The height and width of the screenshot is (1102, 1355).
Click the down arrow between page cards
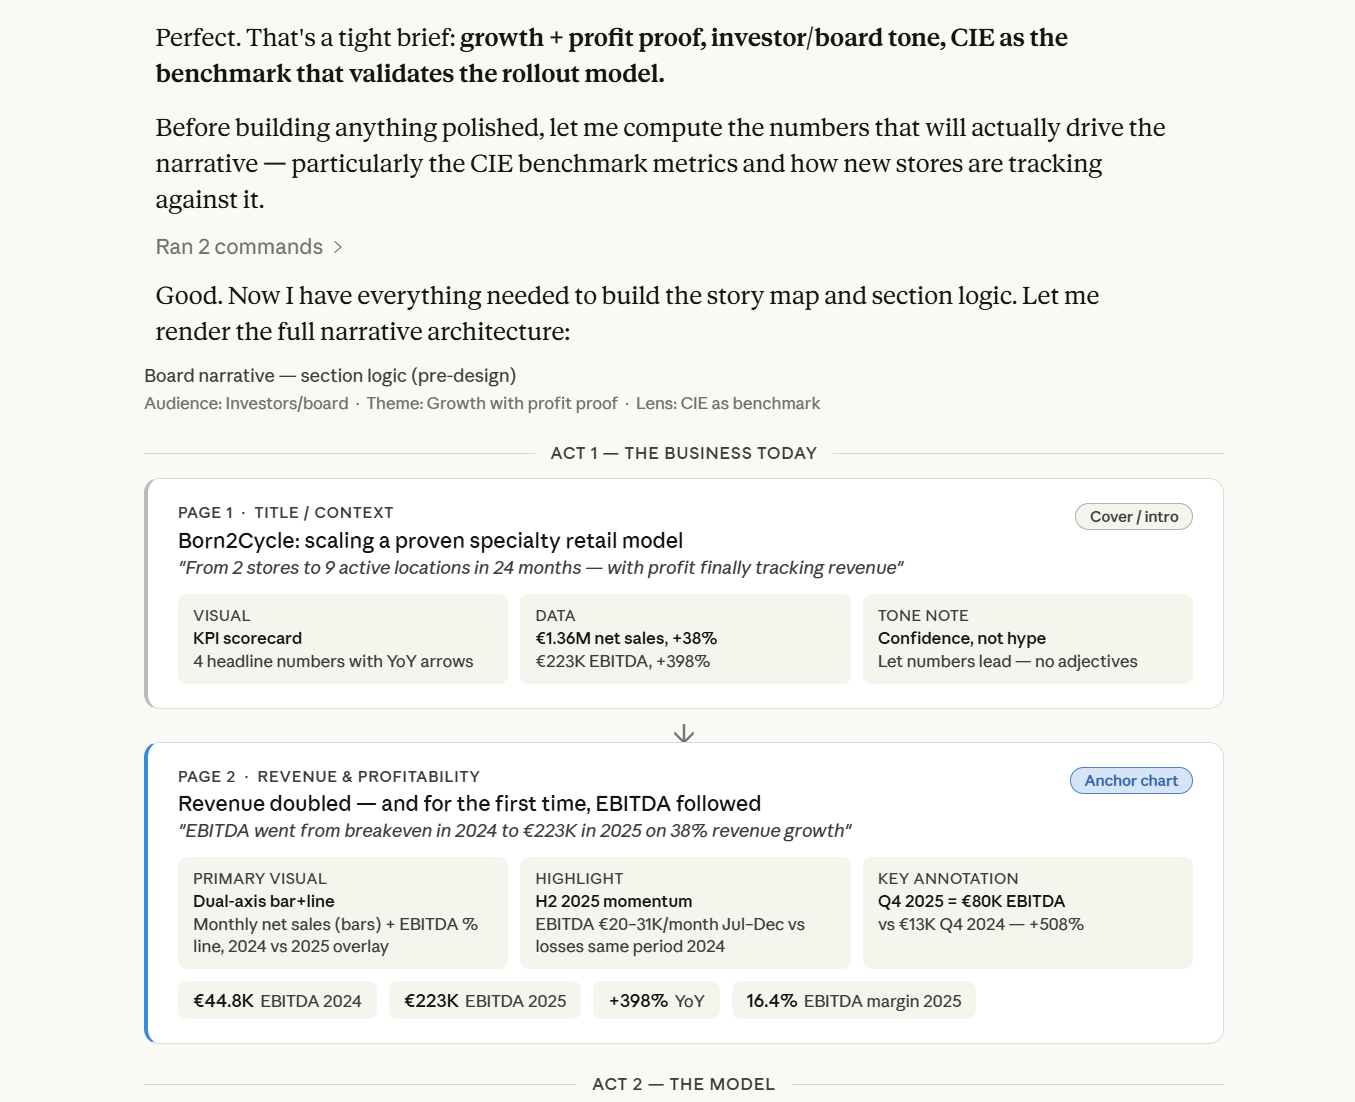click(684, 734)
